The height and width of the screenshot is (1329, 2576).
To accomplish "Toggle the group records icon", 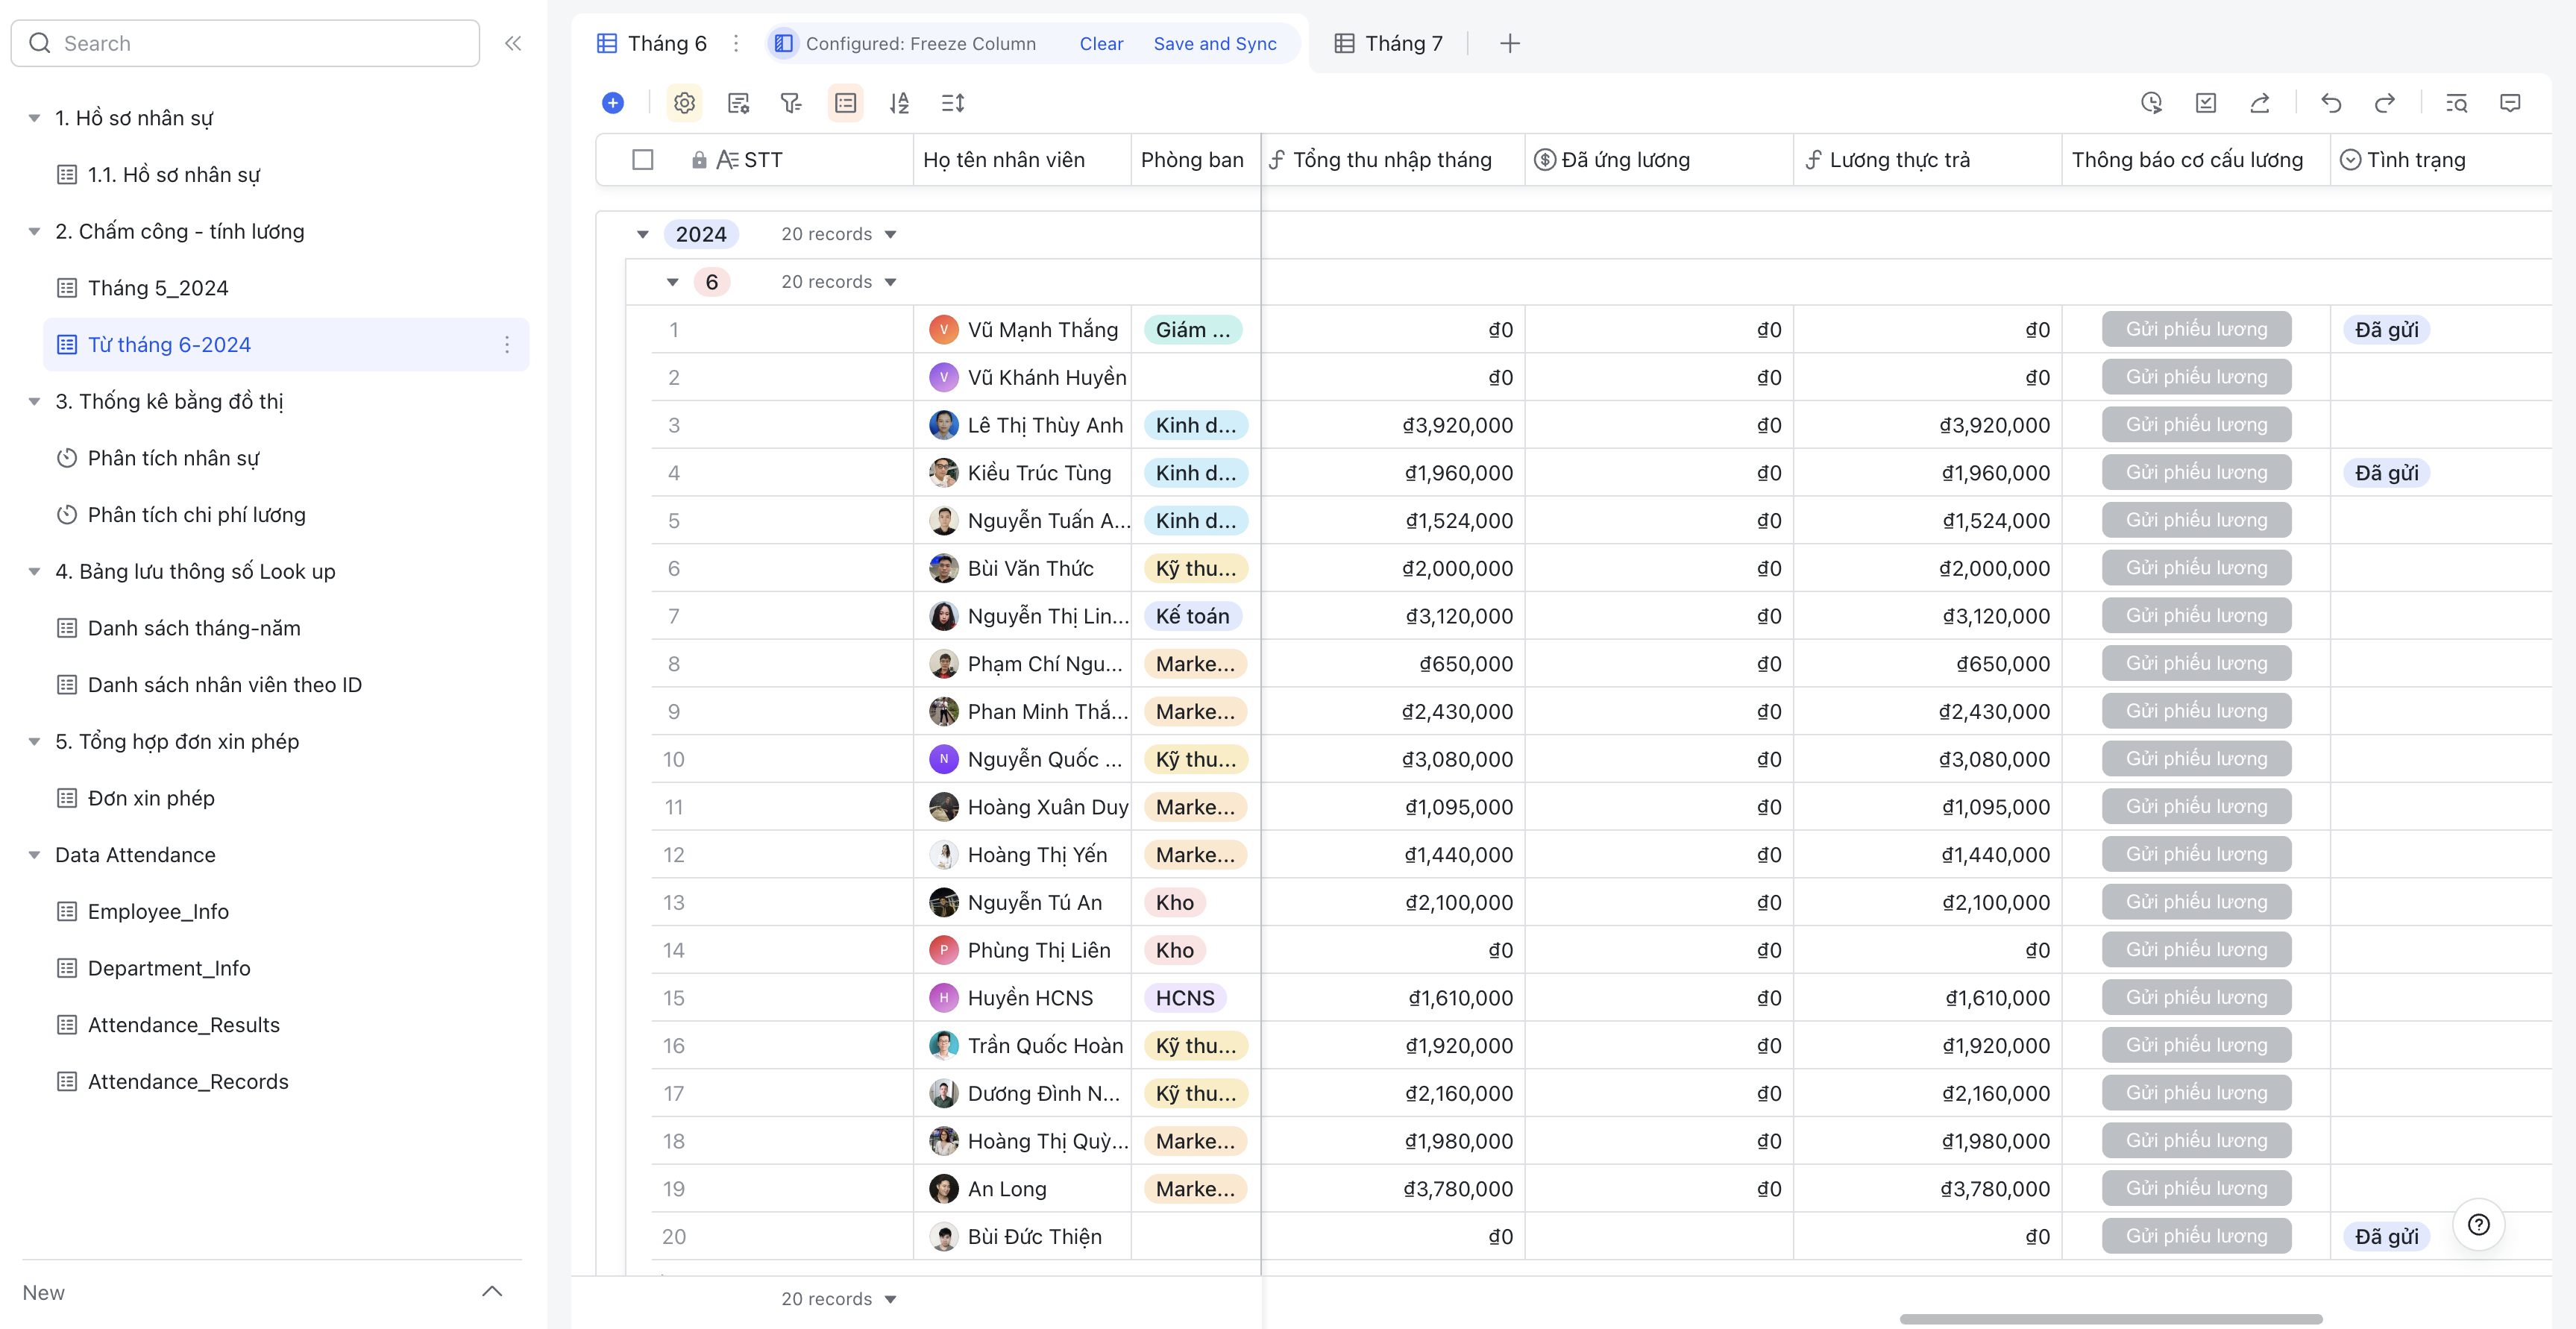I will pyautogui.click(x=845, y=103).
